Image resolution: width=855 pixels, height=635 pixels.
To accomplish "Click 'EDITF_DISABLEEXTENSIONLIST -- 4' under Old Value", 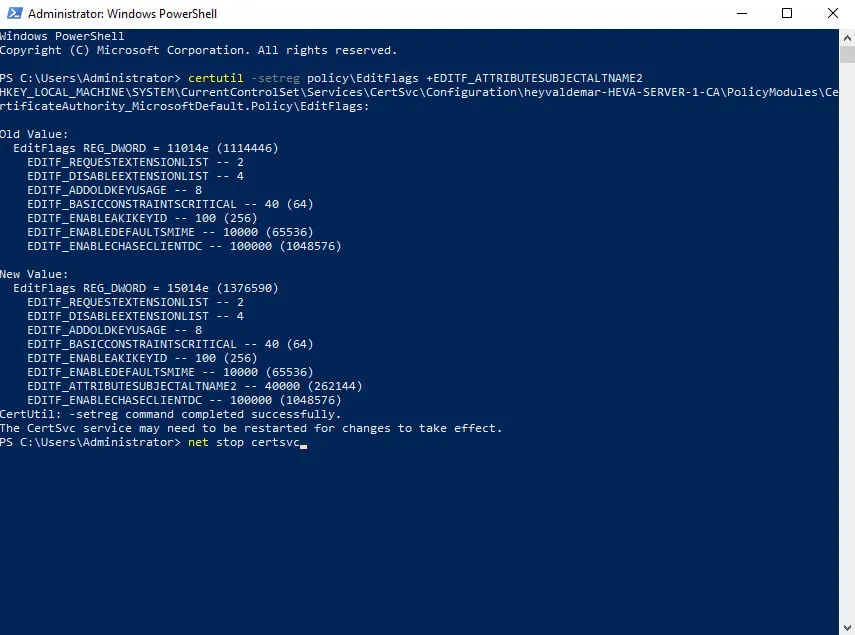I will (x=135, y=176).
